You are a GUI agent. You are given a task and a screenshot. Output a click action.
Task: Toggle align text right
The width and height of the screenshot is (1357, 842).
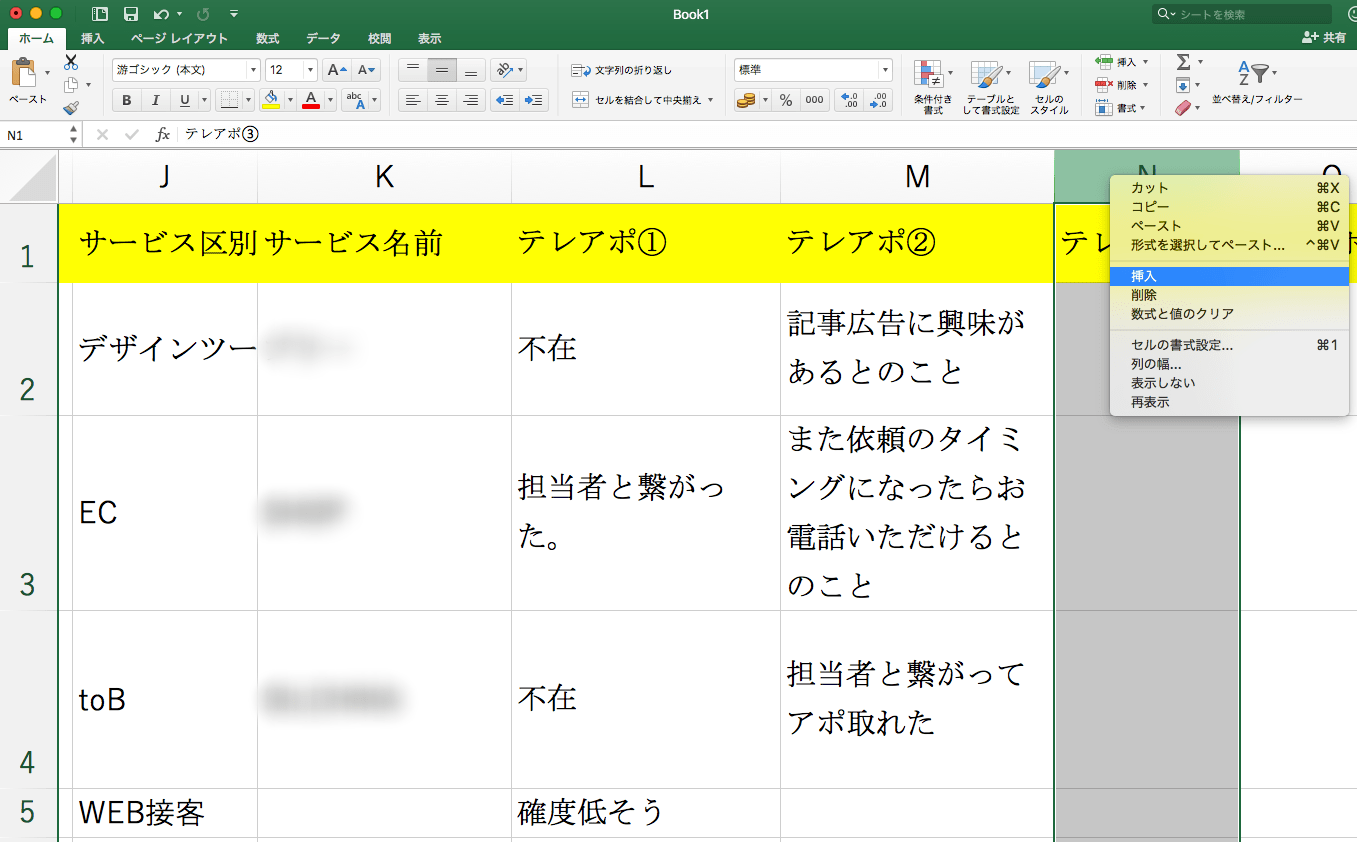(471, 100)
